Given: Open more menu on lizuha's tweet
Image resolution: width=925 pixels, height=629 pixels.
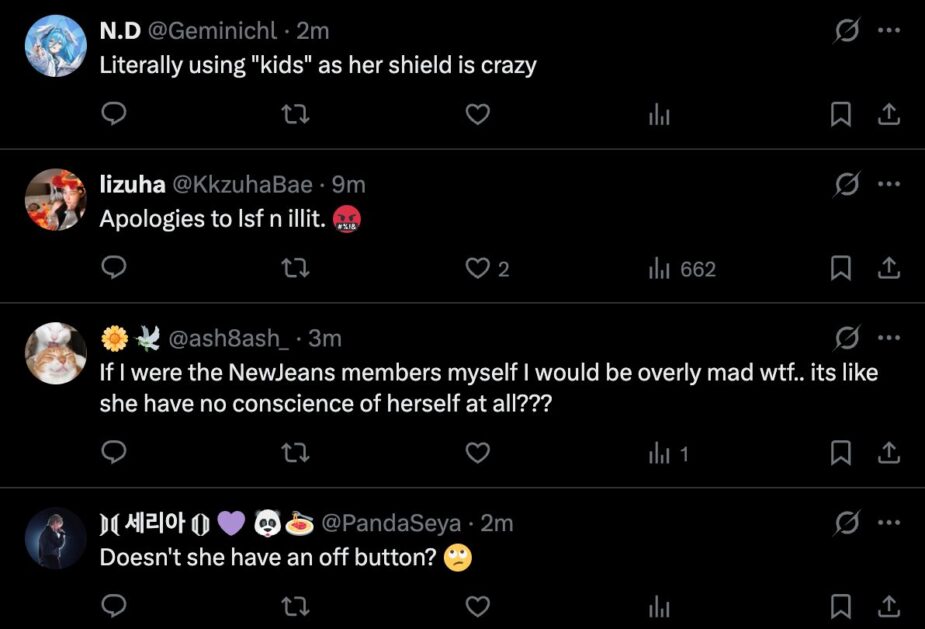Looking at the screenshot, I should (887, 185).
